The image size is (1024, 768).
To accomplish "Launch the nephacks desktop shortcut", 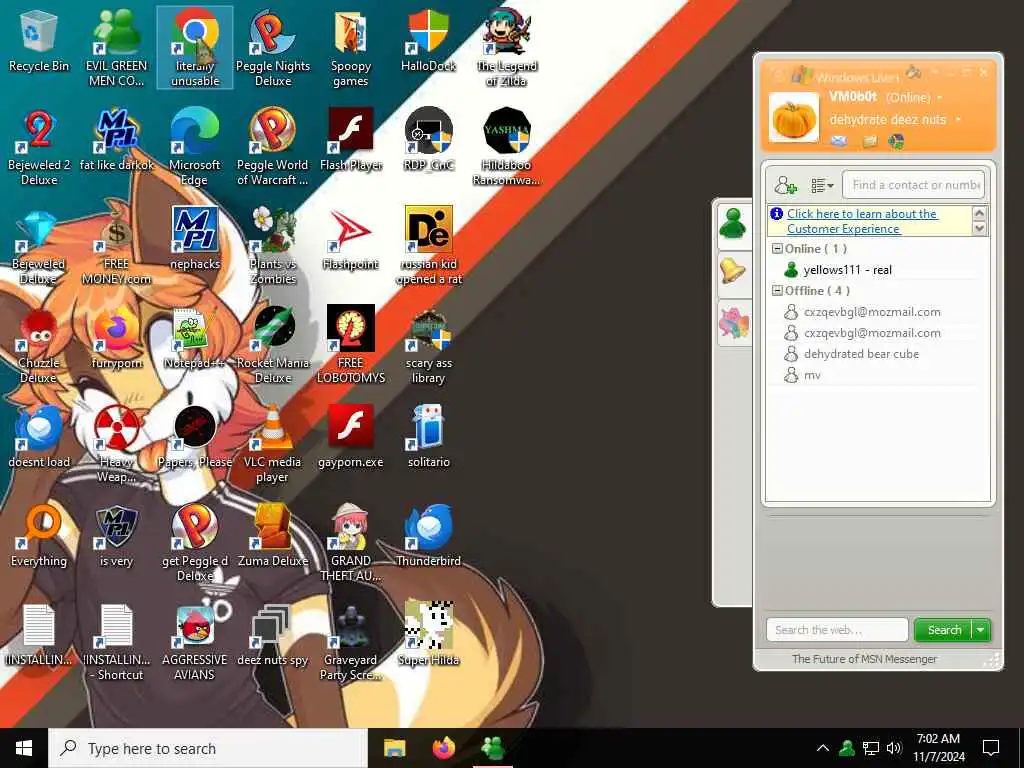I will [x=195, y=239].
